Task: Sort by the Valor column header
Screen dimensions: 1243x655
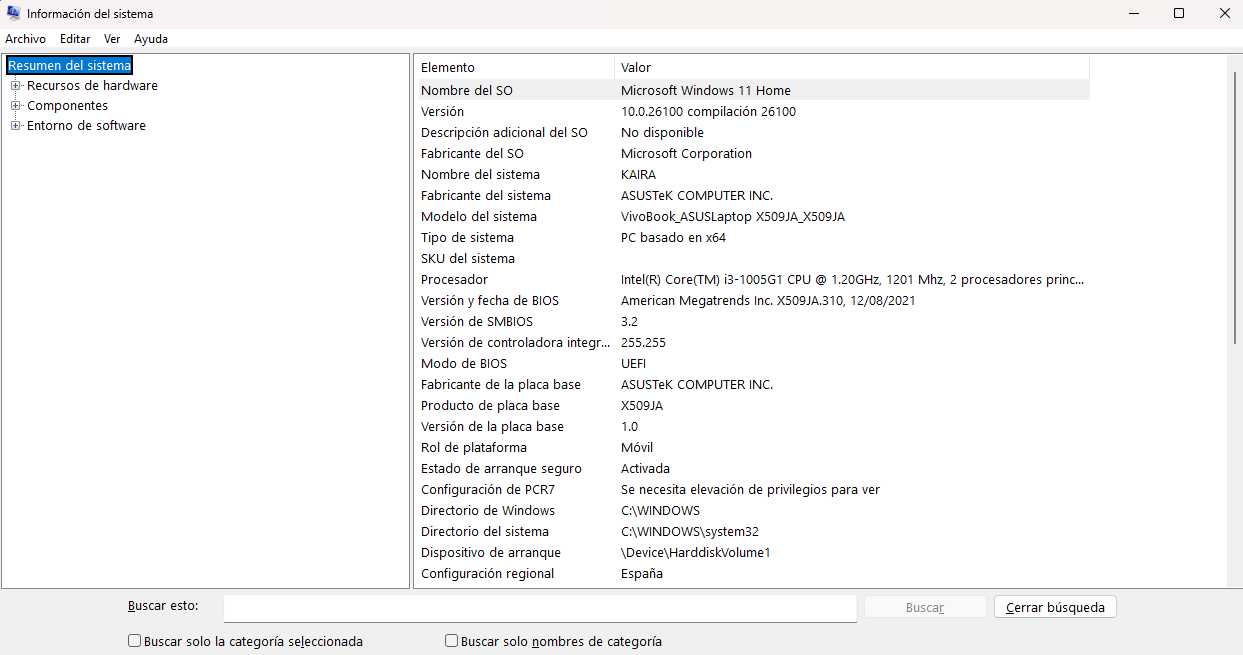Action: coord(851,68)
